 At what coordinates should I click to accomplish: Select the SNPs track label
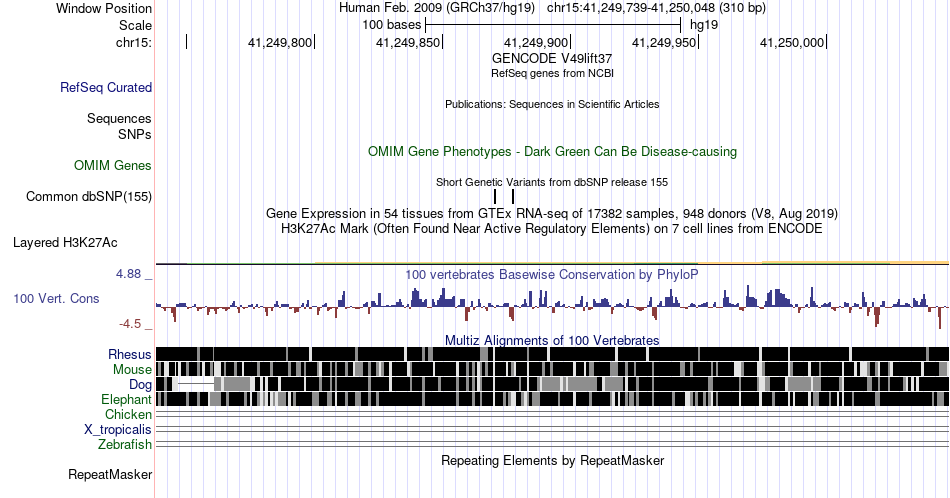click(x=135, y=134)
